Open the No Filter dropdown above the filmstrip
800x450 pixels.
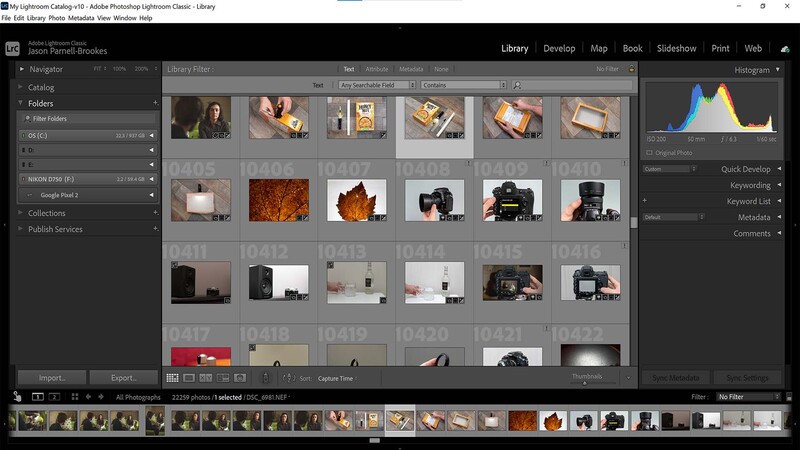pyautogui.click(x=748, y=396)
